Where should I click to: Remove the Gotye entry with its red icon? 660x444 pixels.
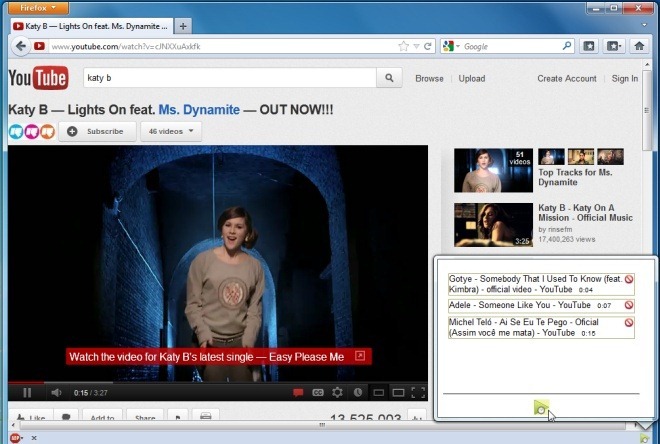629,279
